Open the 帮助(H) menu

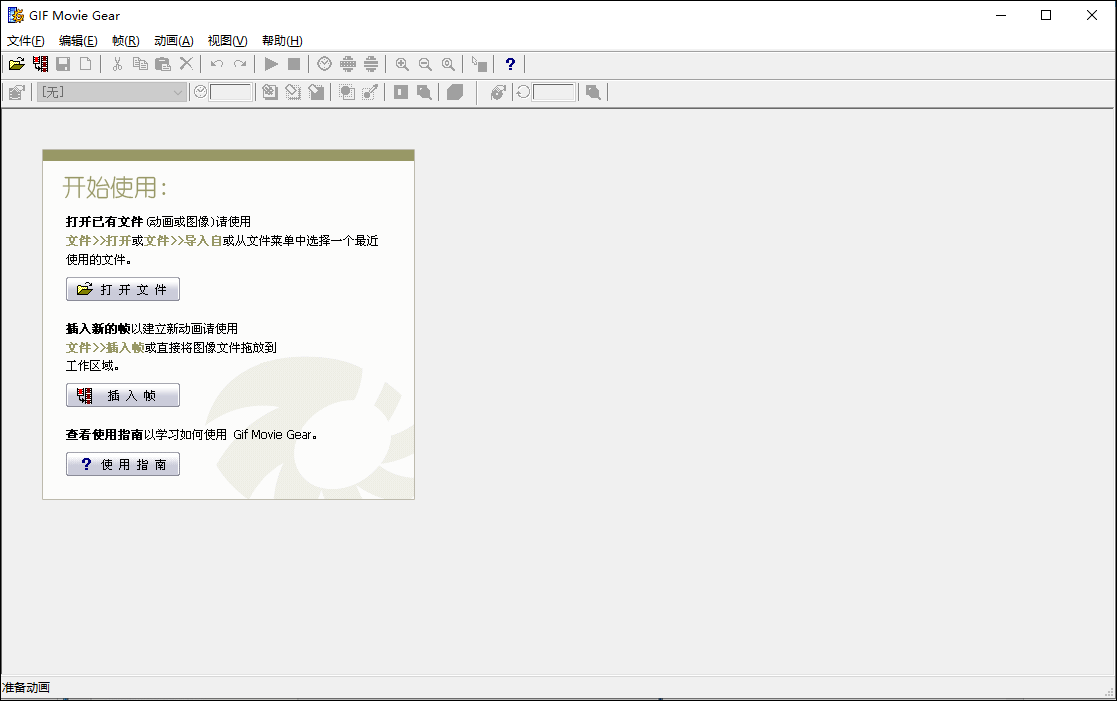pos(282,41)
